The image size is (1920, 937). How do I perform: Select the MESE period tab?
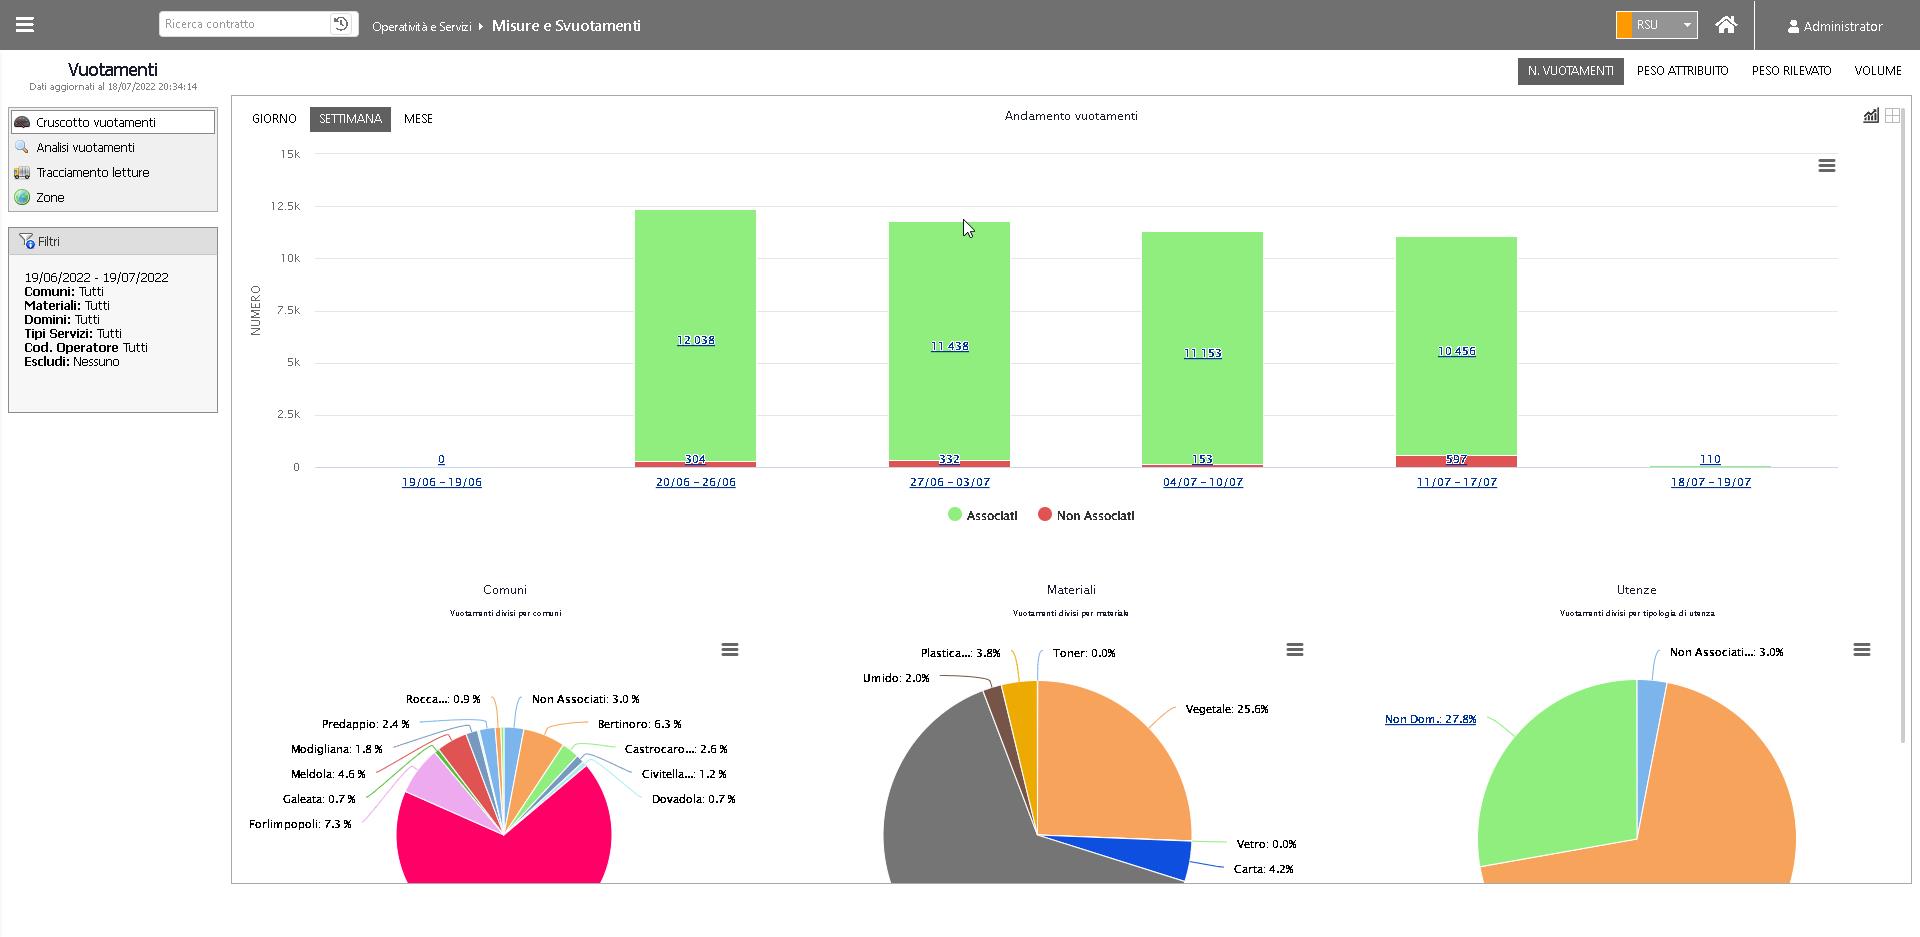[x=418, y=119]
